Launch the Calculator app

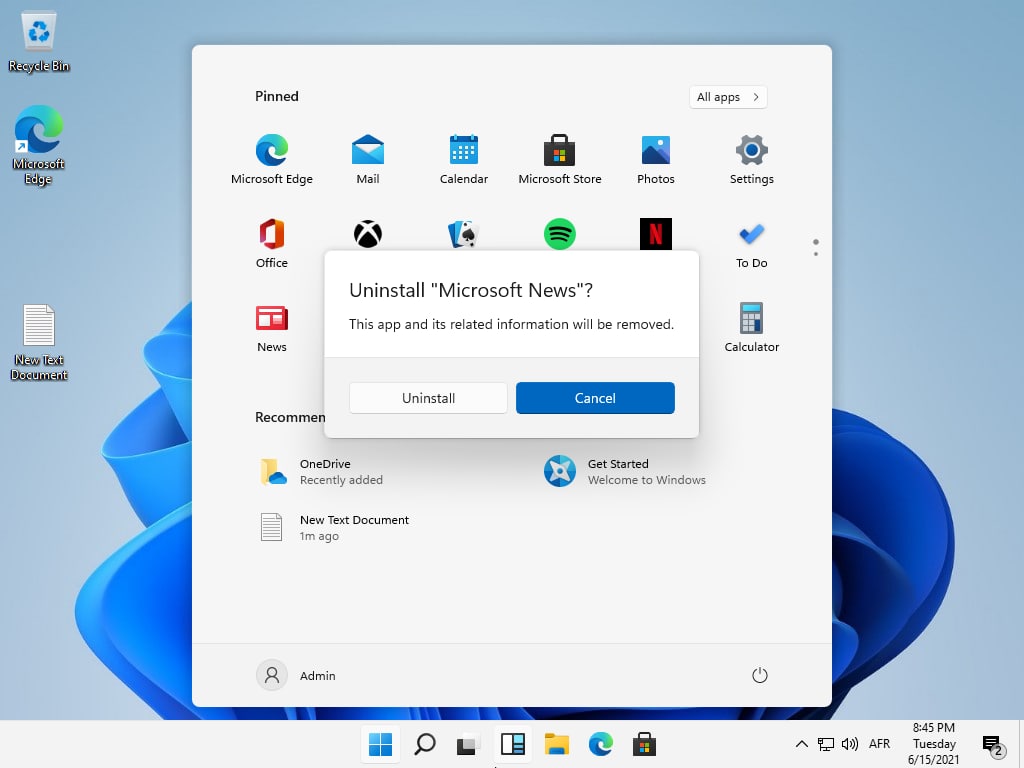tap(752, 328)
